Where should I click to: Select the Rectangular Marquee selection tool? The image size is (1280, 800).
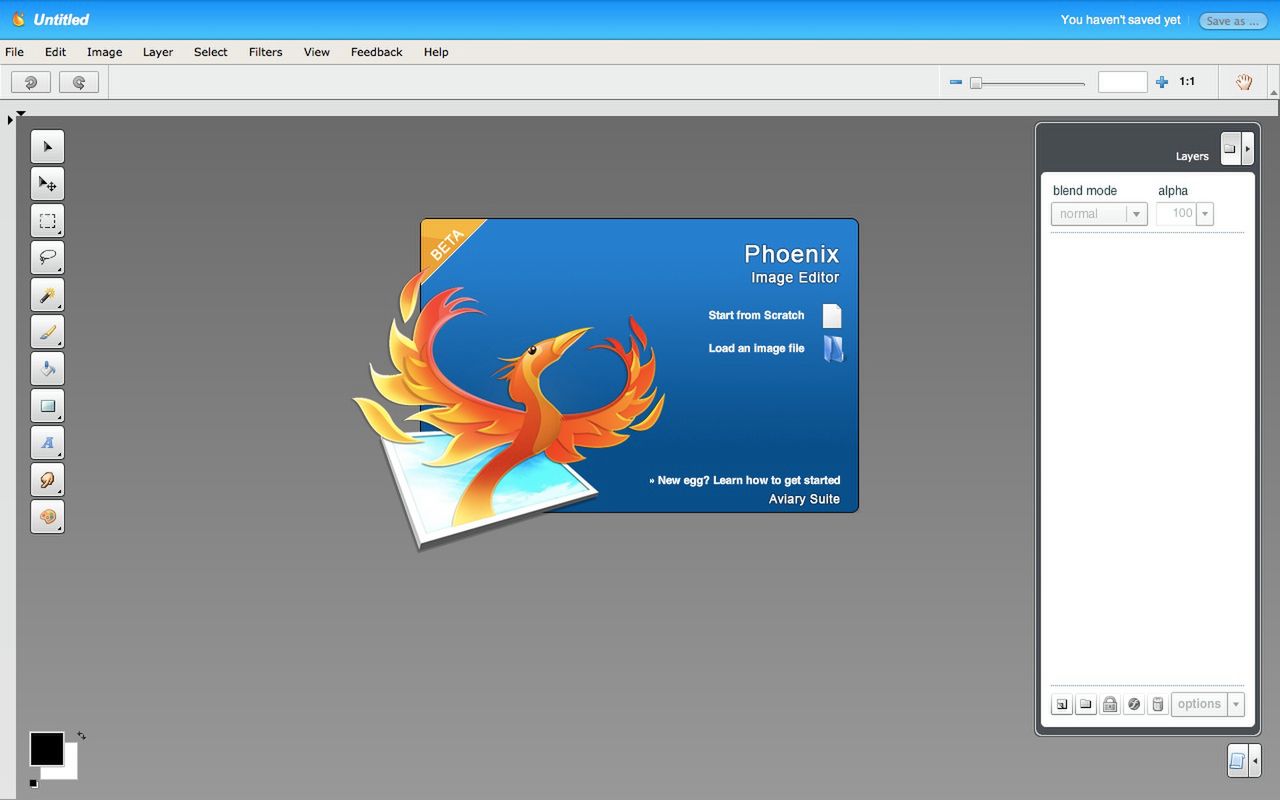coord(47,221)
